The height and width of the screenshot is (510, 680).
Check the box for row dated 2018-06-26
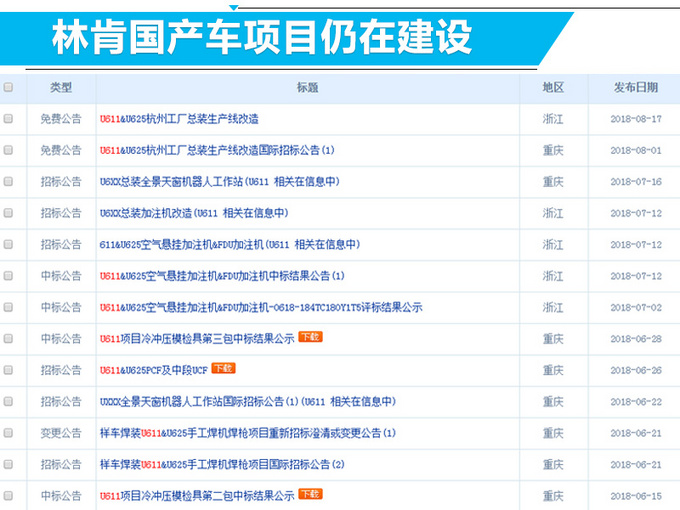8,370
